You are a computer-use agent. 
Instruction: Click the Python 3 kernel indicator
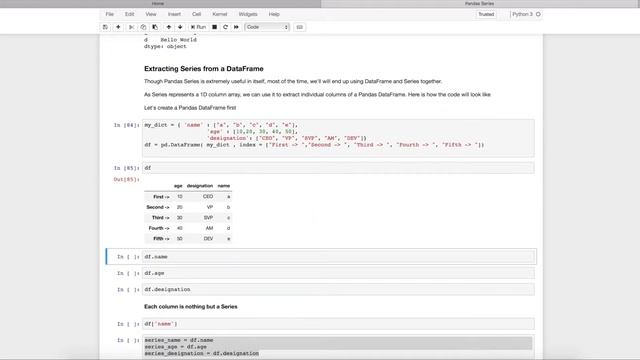tap(526, 14)
